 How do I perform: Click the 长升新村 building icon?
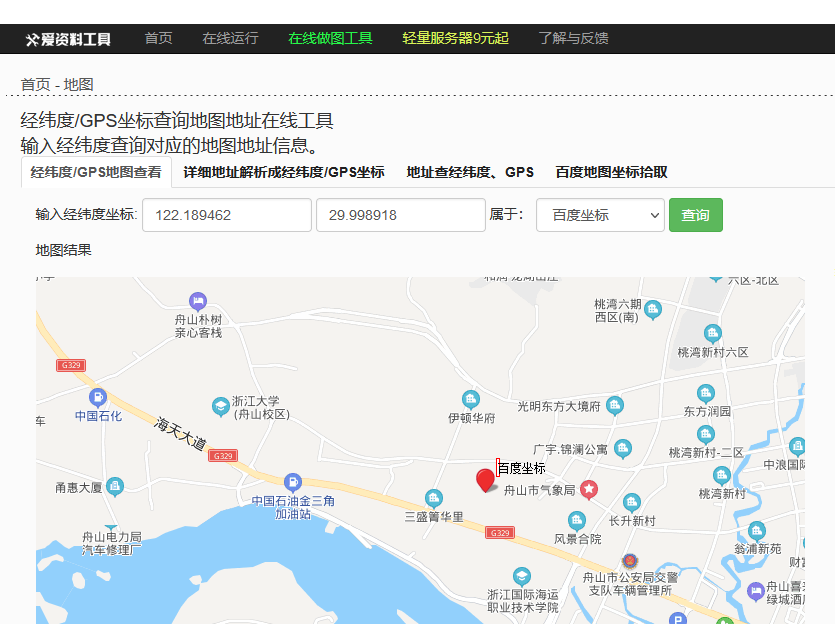[631, 503]
